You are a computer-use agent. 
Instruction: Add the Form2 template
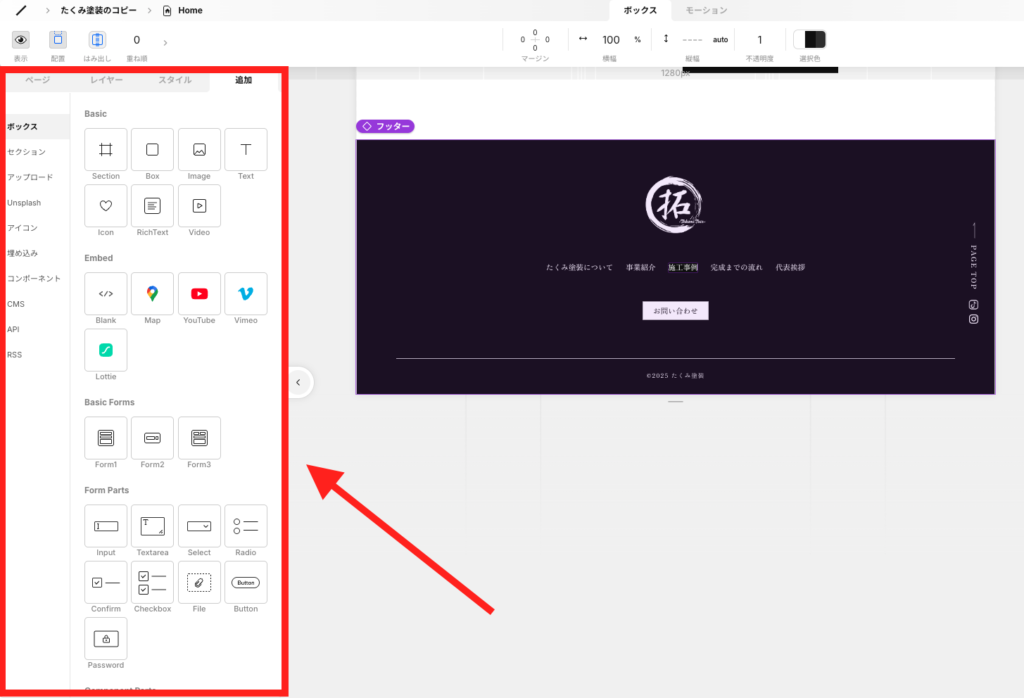[x=152, y=438]
